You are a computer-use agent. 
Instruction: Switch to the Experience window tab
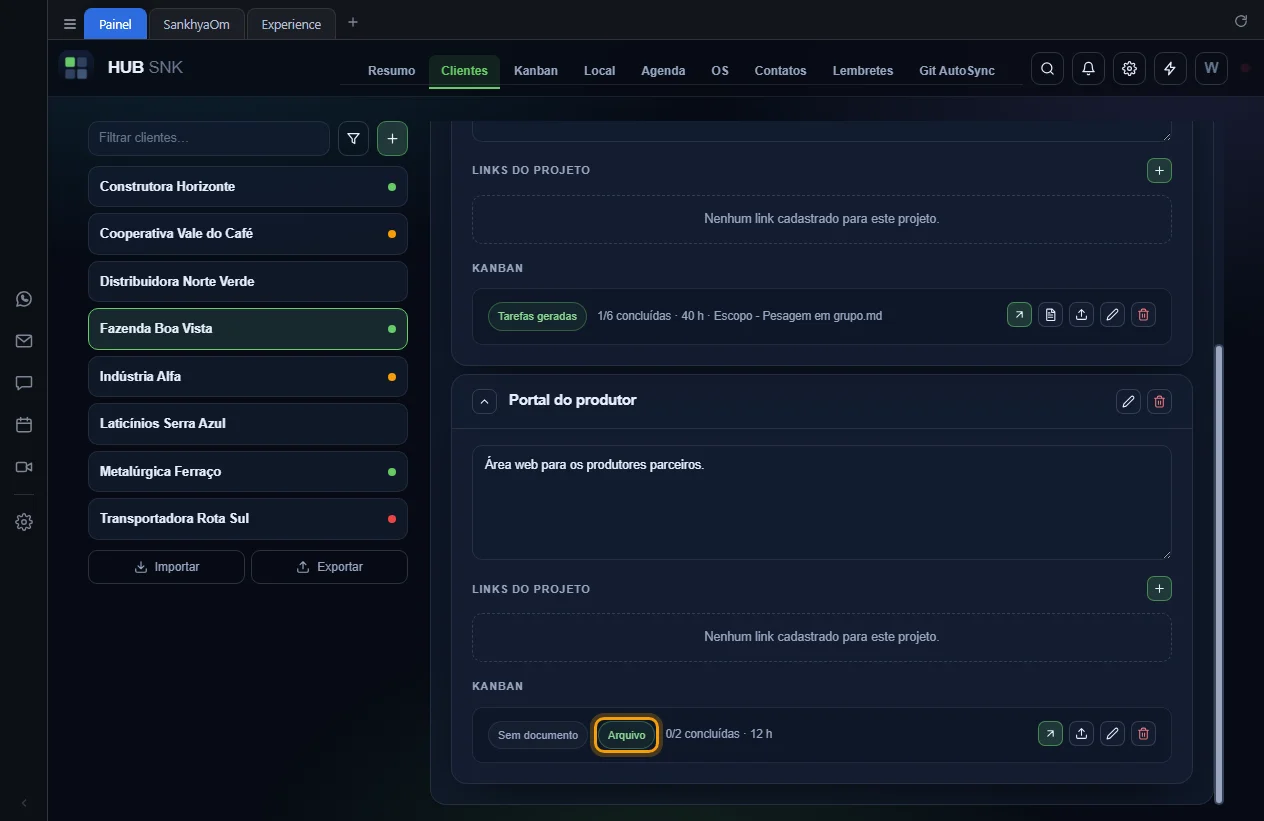click(x=291, y=24)
